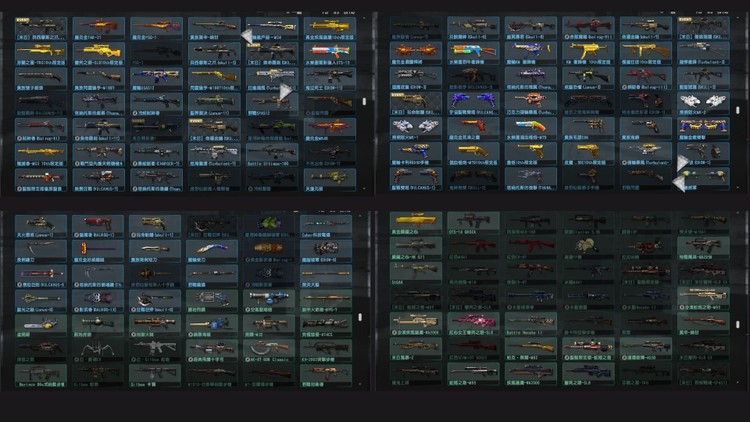Choose the gold bullpup sniper rifle, top-left inventory
The image size is (750, 422).
pos(99,54)
